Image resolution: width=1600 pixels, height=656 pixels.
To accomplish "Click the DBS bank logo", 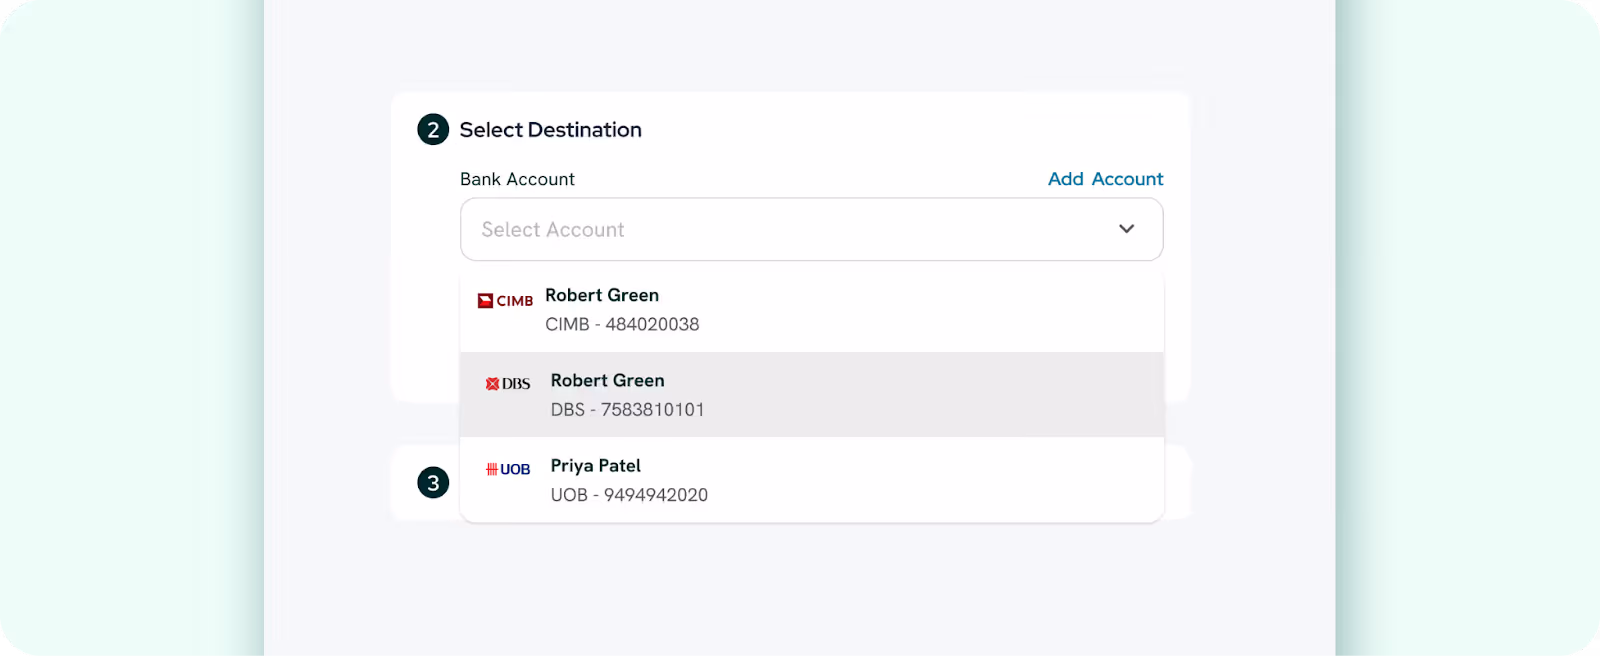I will (x=508, y=384).
